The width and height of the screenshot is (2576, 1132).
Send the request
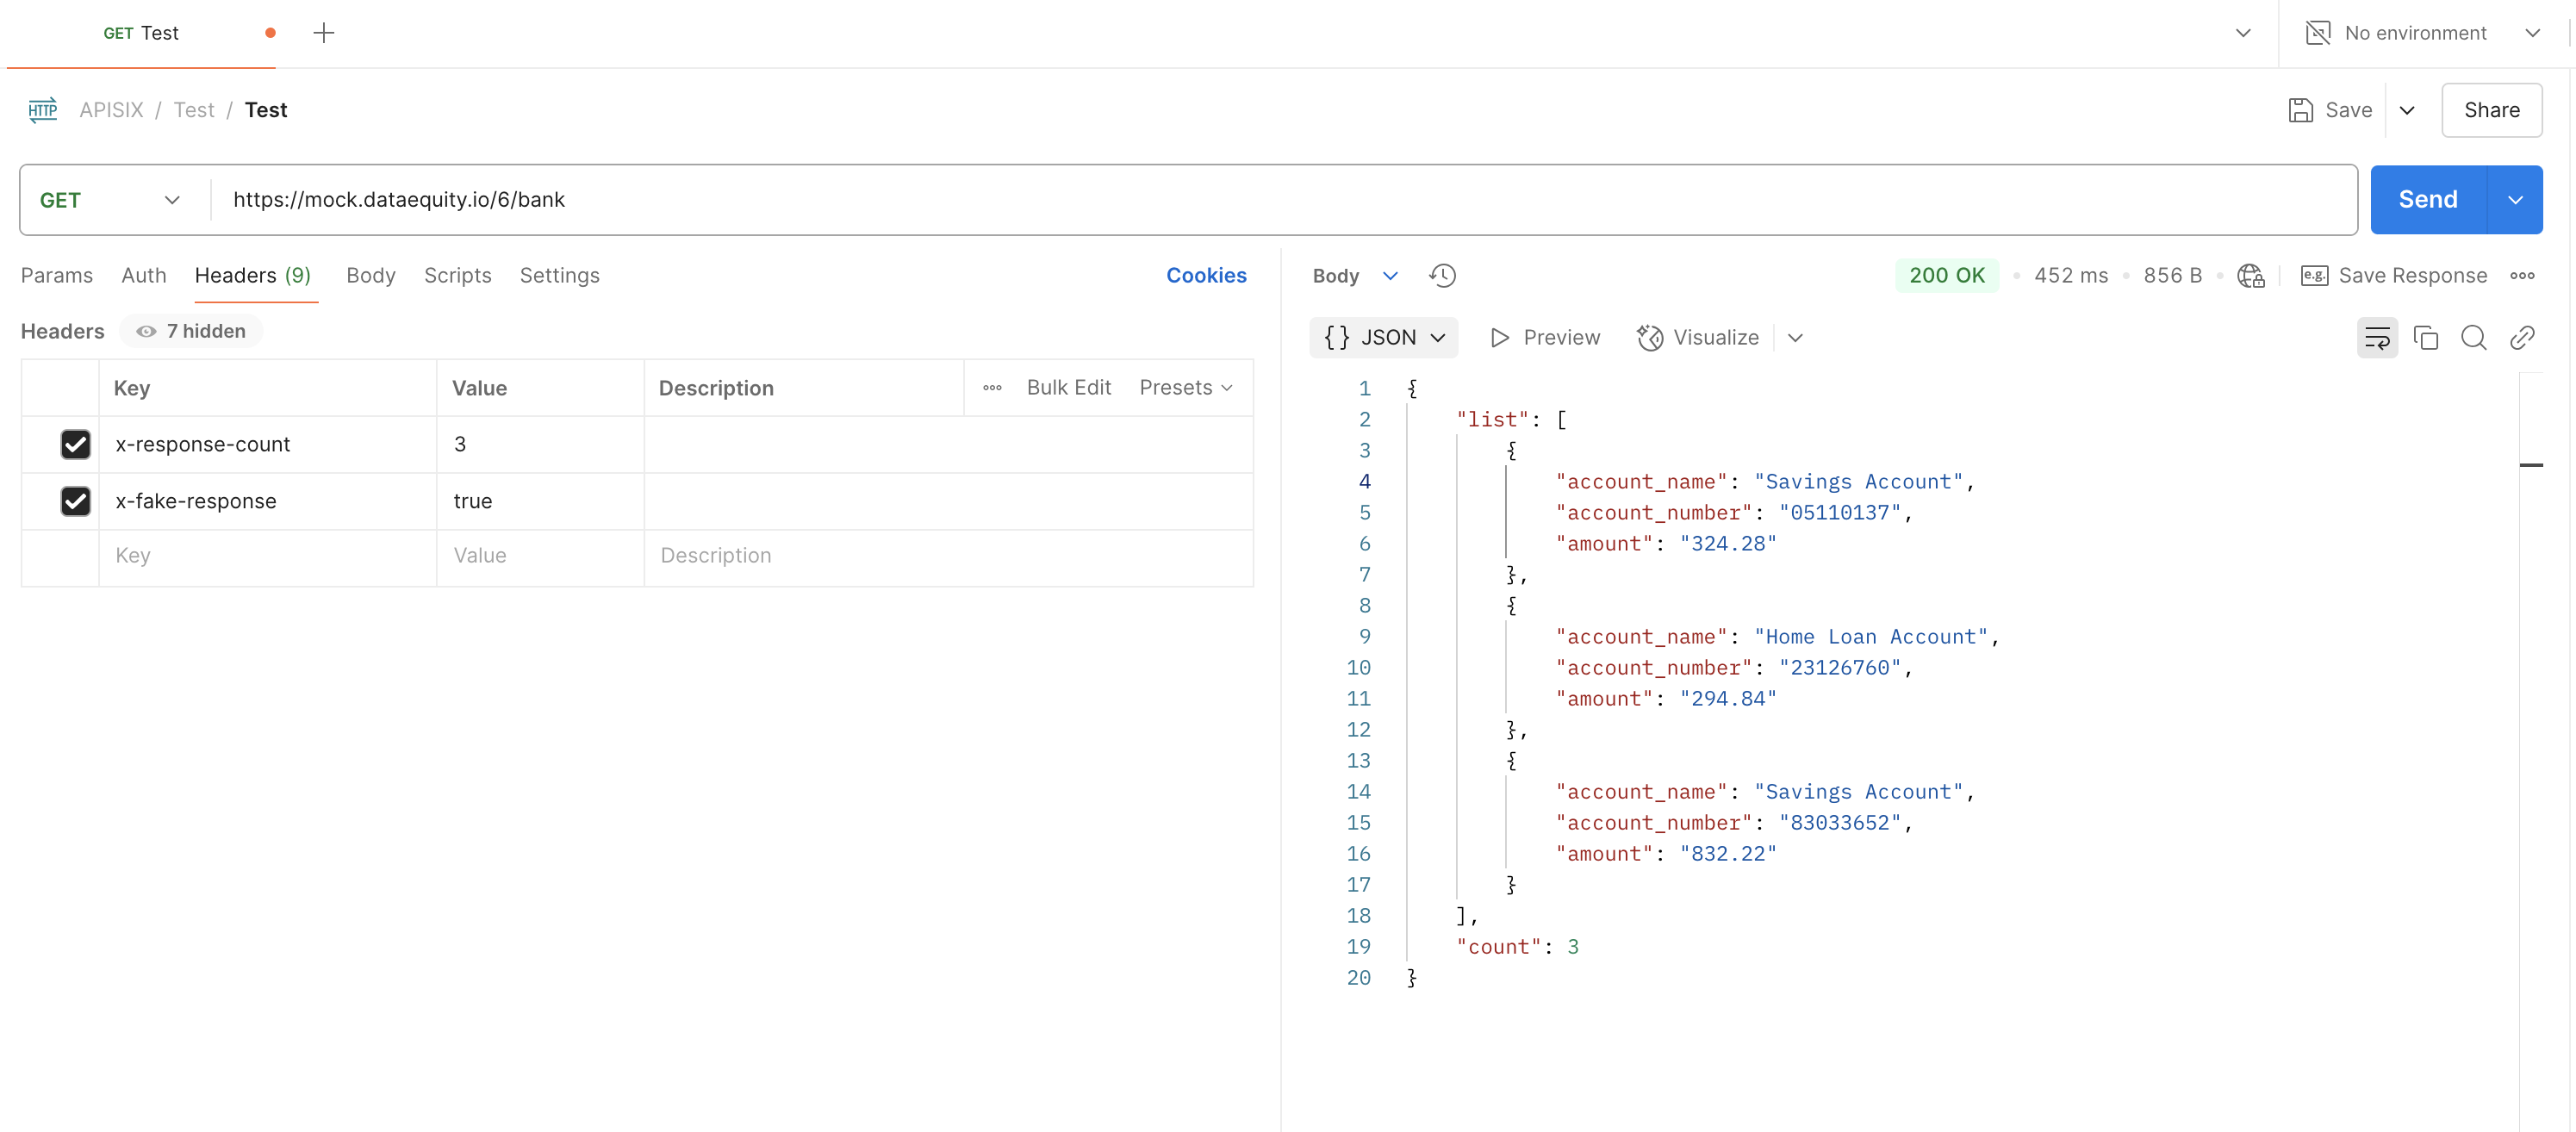click(x=2428, y=200)
